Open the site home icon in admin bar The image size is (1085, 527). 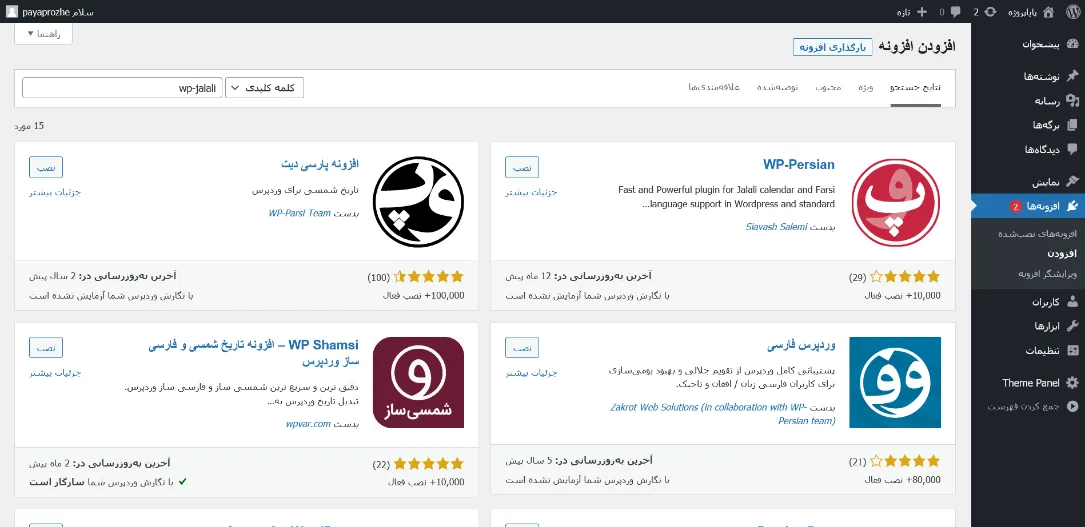coord(1048,11)
